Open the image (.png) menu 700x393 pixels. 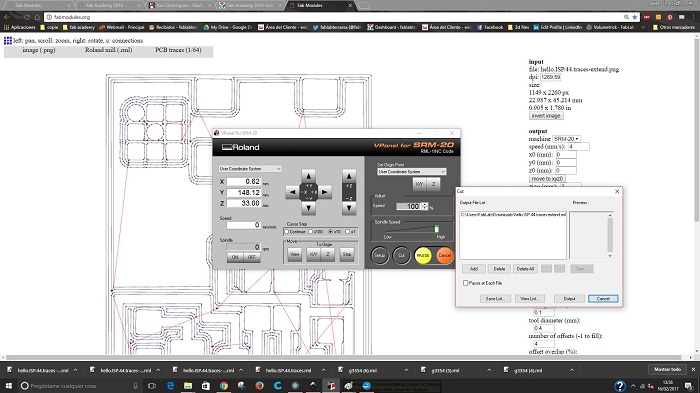pos(39,50)
